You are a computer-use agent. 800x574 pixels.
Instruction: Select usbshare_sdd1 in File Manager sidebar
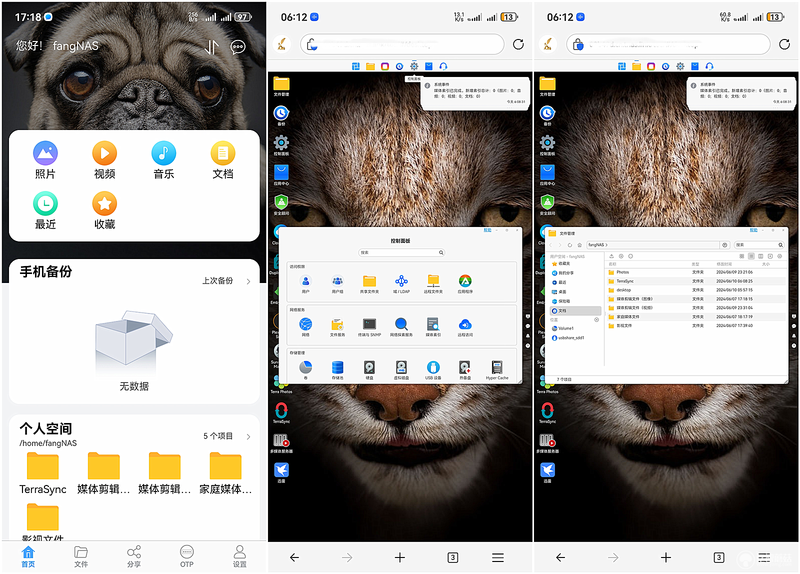pyautogui.click(x=569, y=338)
